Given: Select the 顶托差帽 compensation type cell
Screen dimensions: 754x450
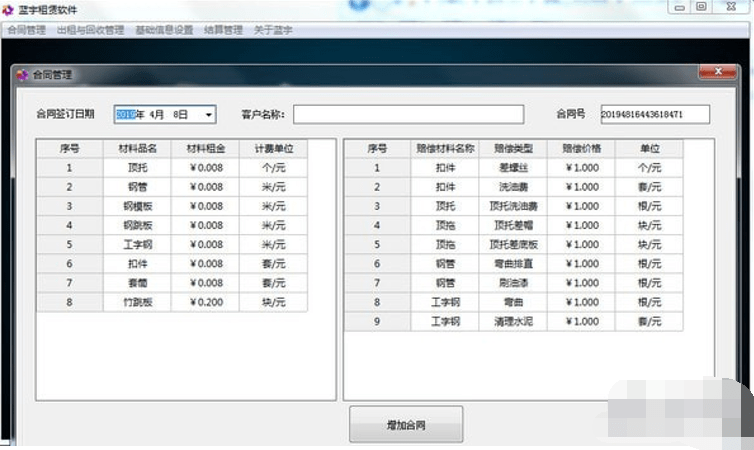Looking at the screenshot, I should click(513, 225).
